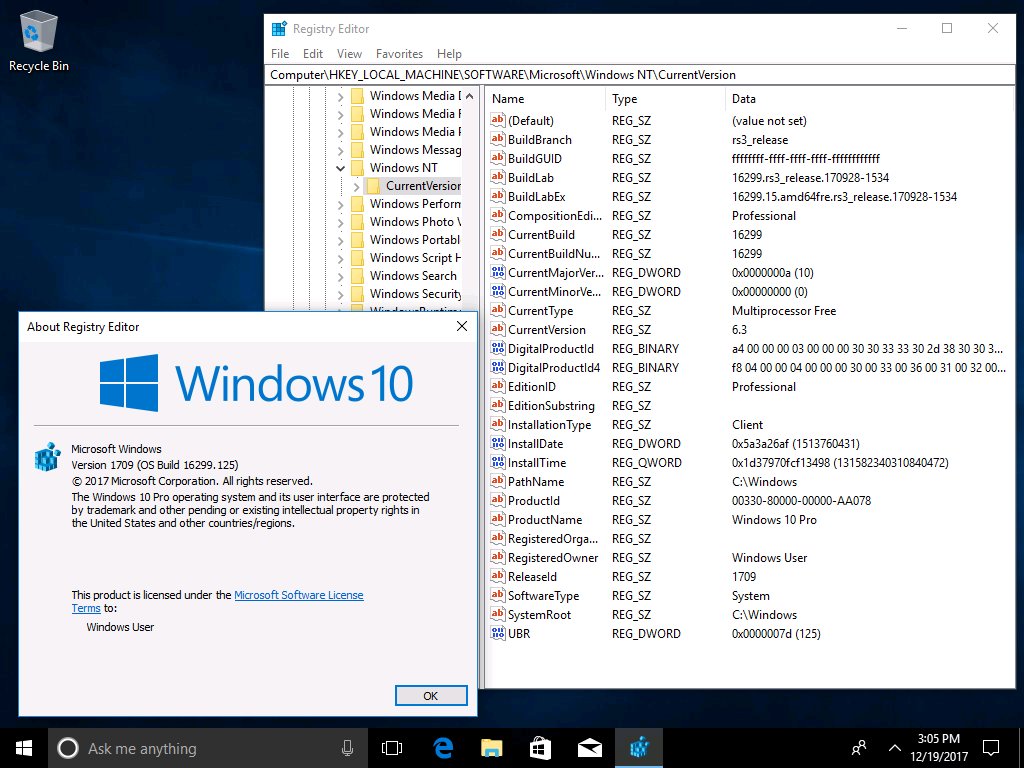
Task: Click the Cortana microphone icon
Action: click(347, 748)
